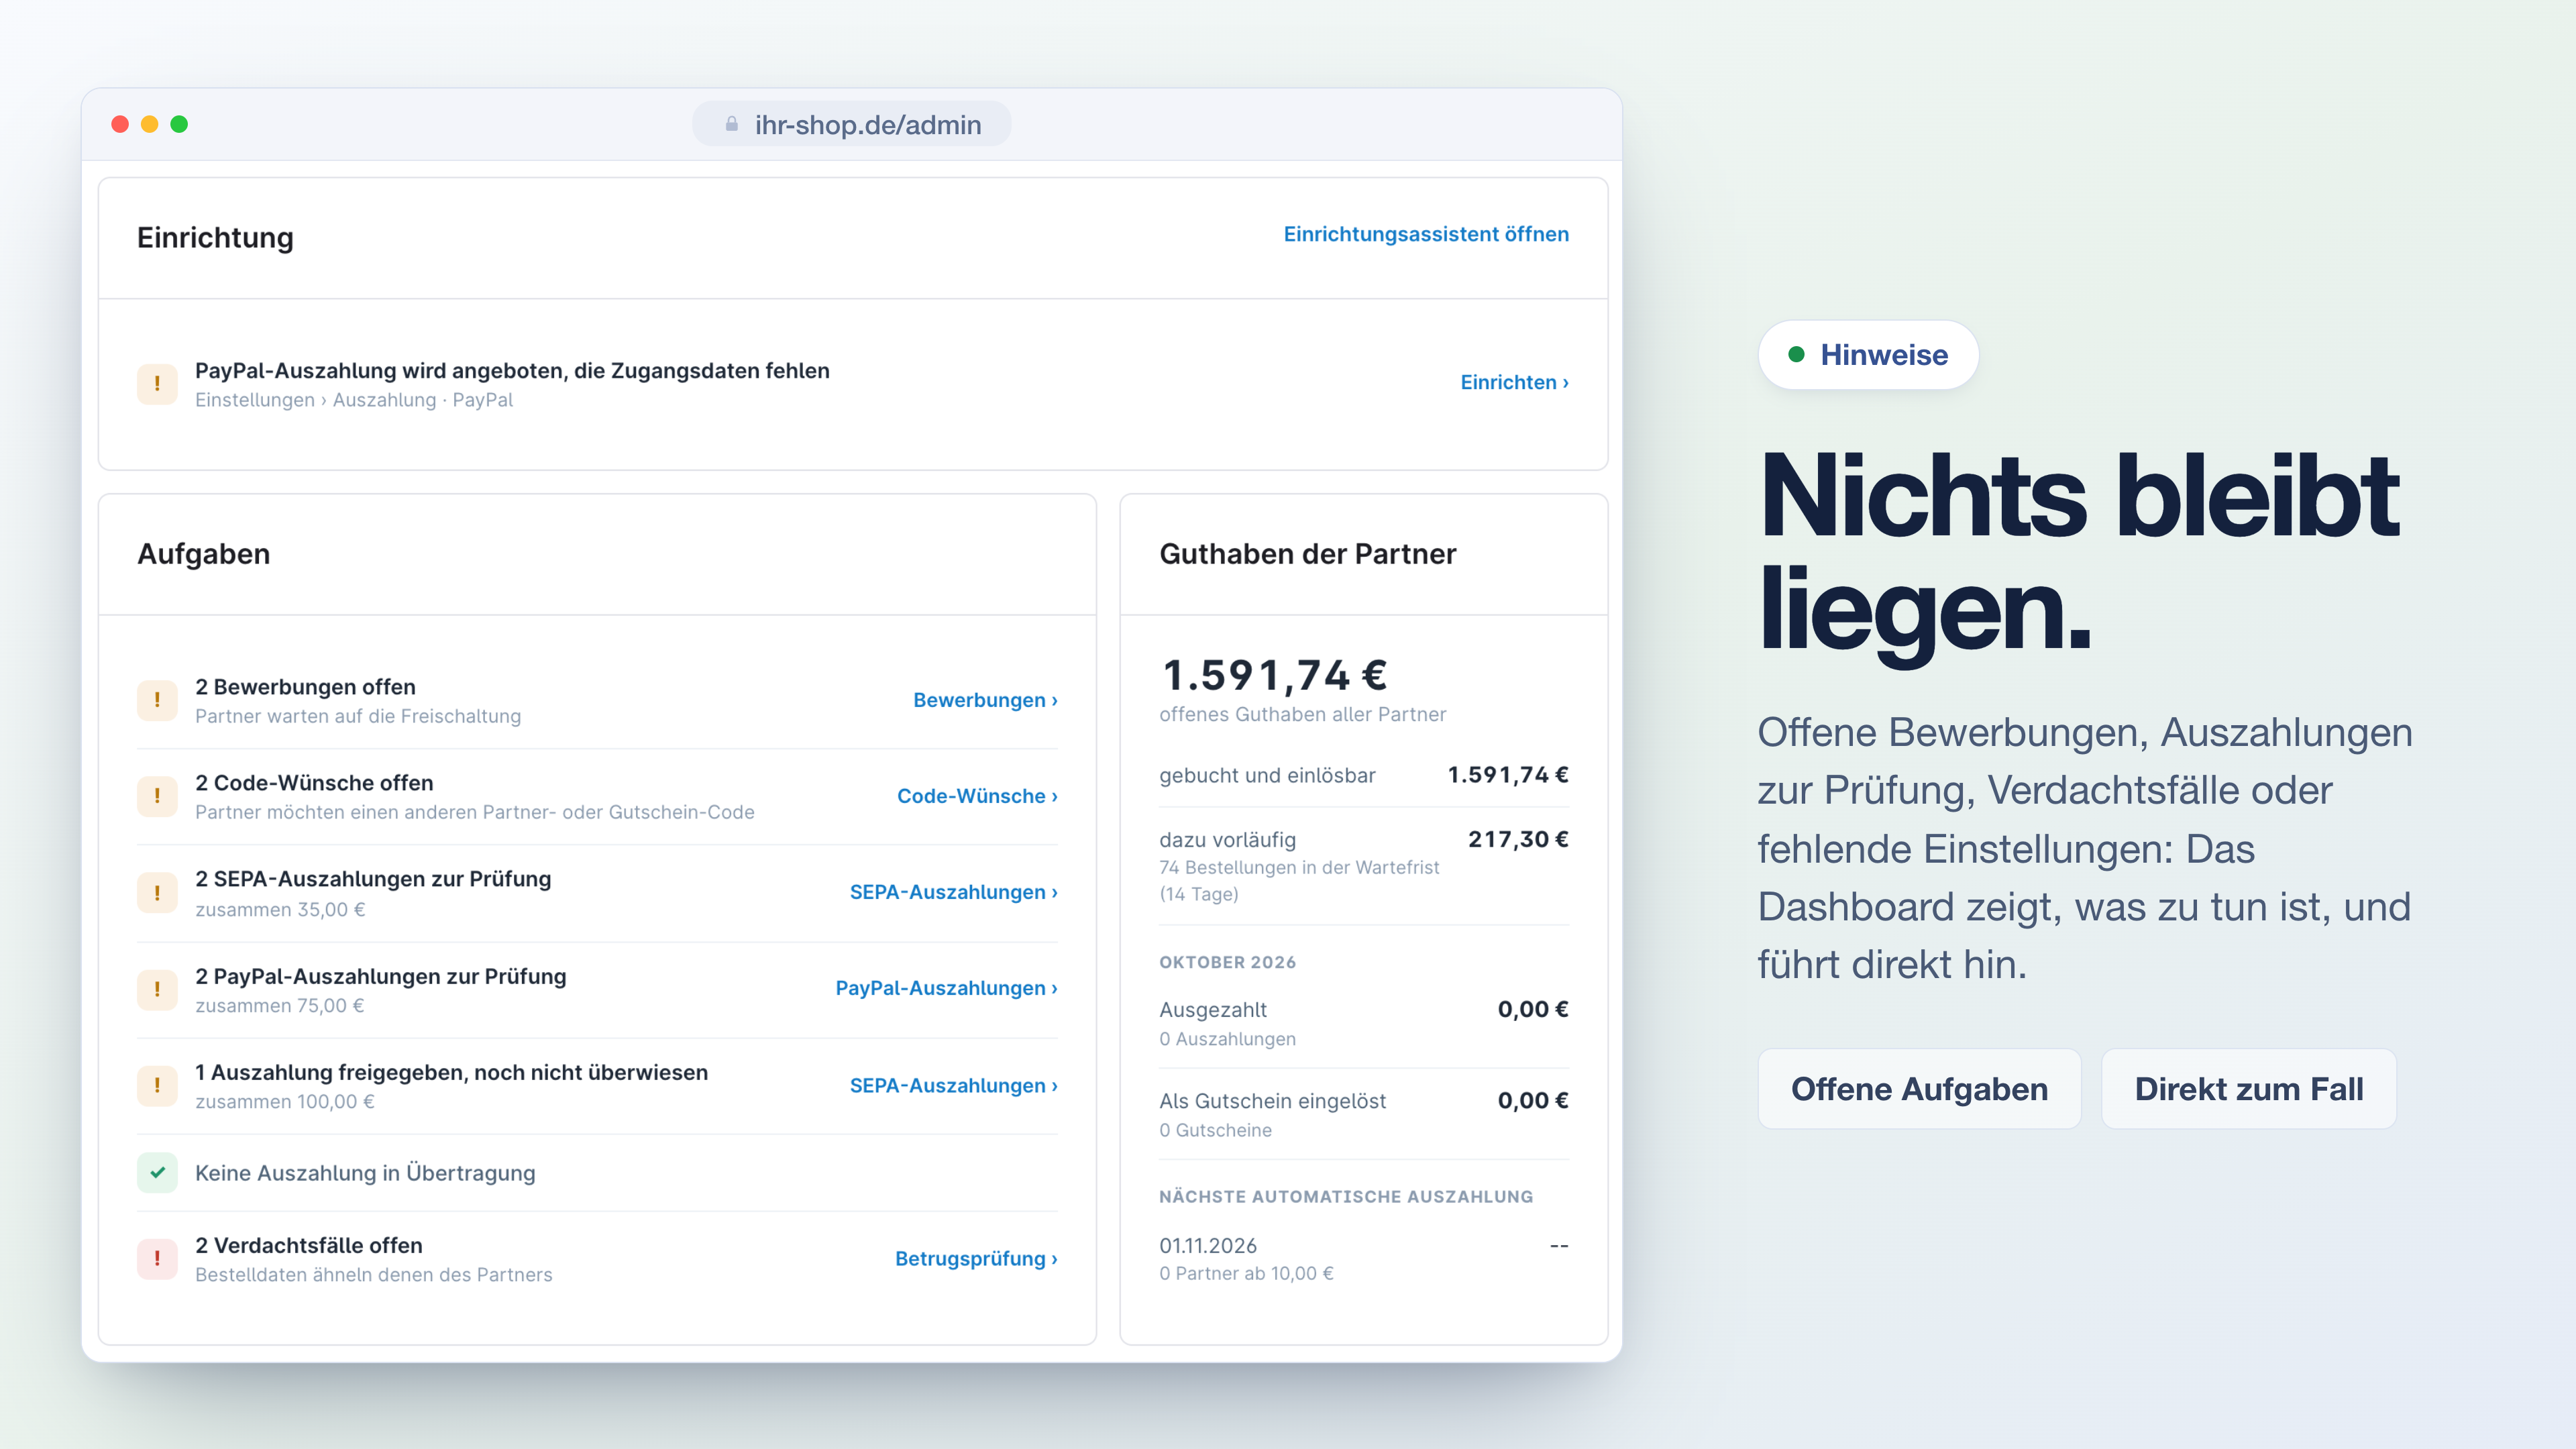Click the Offene Aufgaben button
This screenshot has width=2576, height=1449.
(x=1919, y=1089)
